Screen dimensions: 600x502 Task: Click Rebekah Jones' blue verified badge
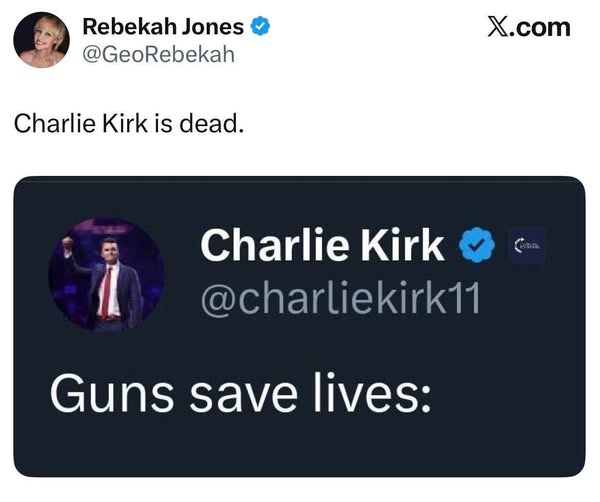coord(259,27)
